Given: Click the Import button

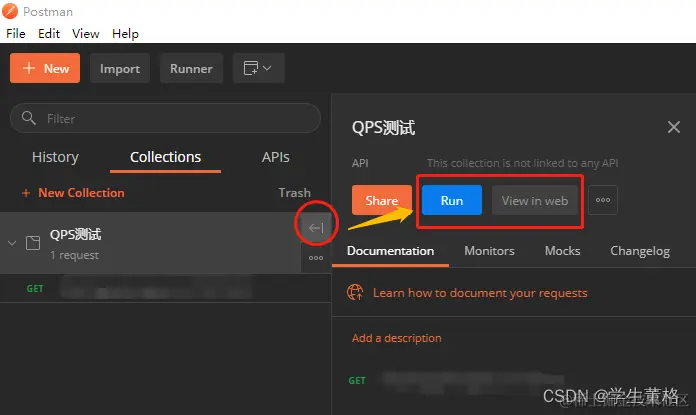Looking at the screenshot, I should pos(120,68).
